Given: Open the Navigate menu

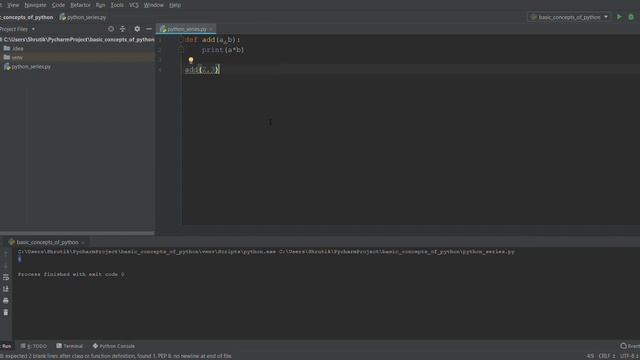Looking at the screenshot, I should 35,5.
